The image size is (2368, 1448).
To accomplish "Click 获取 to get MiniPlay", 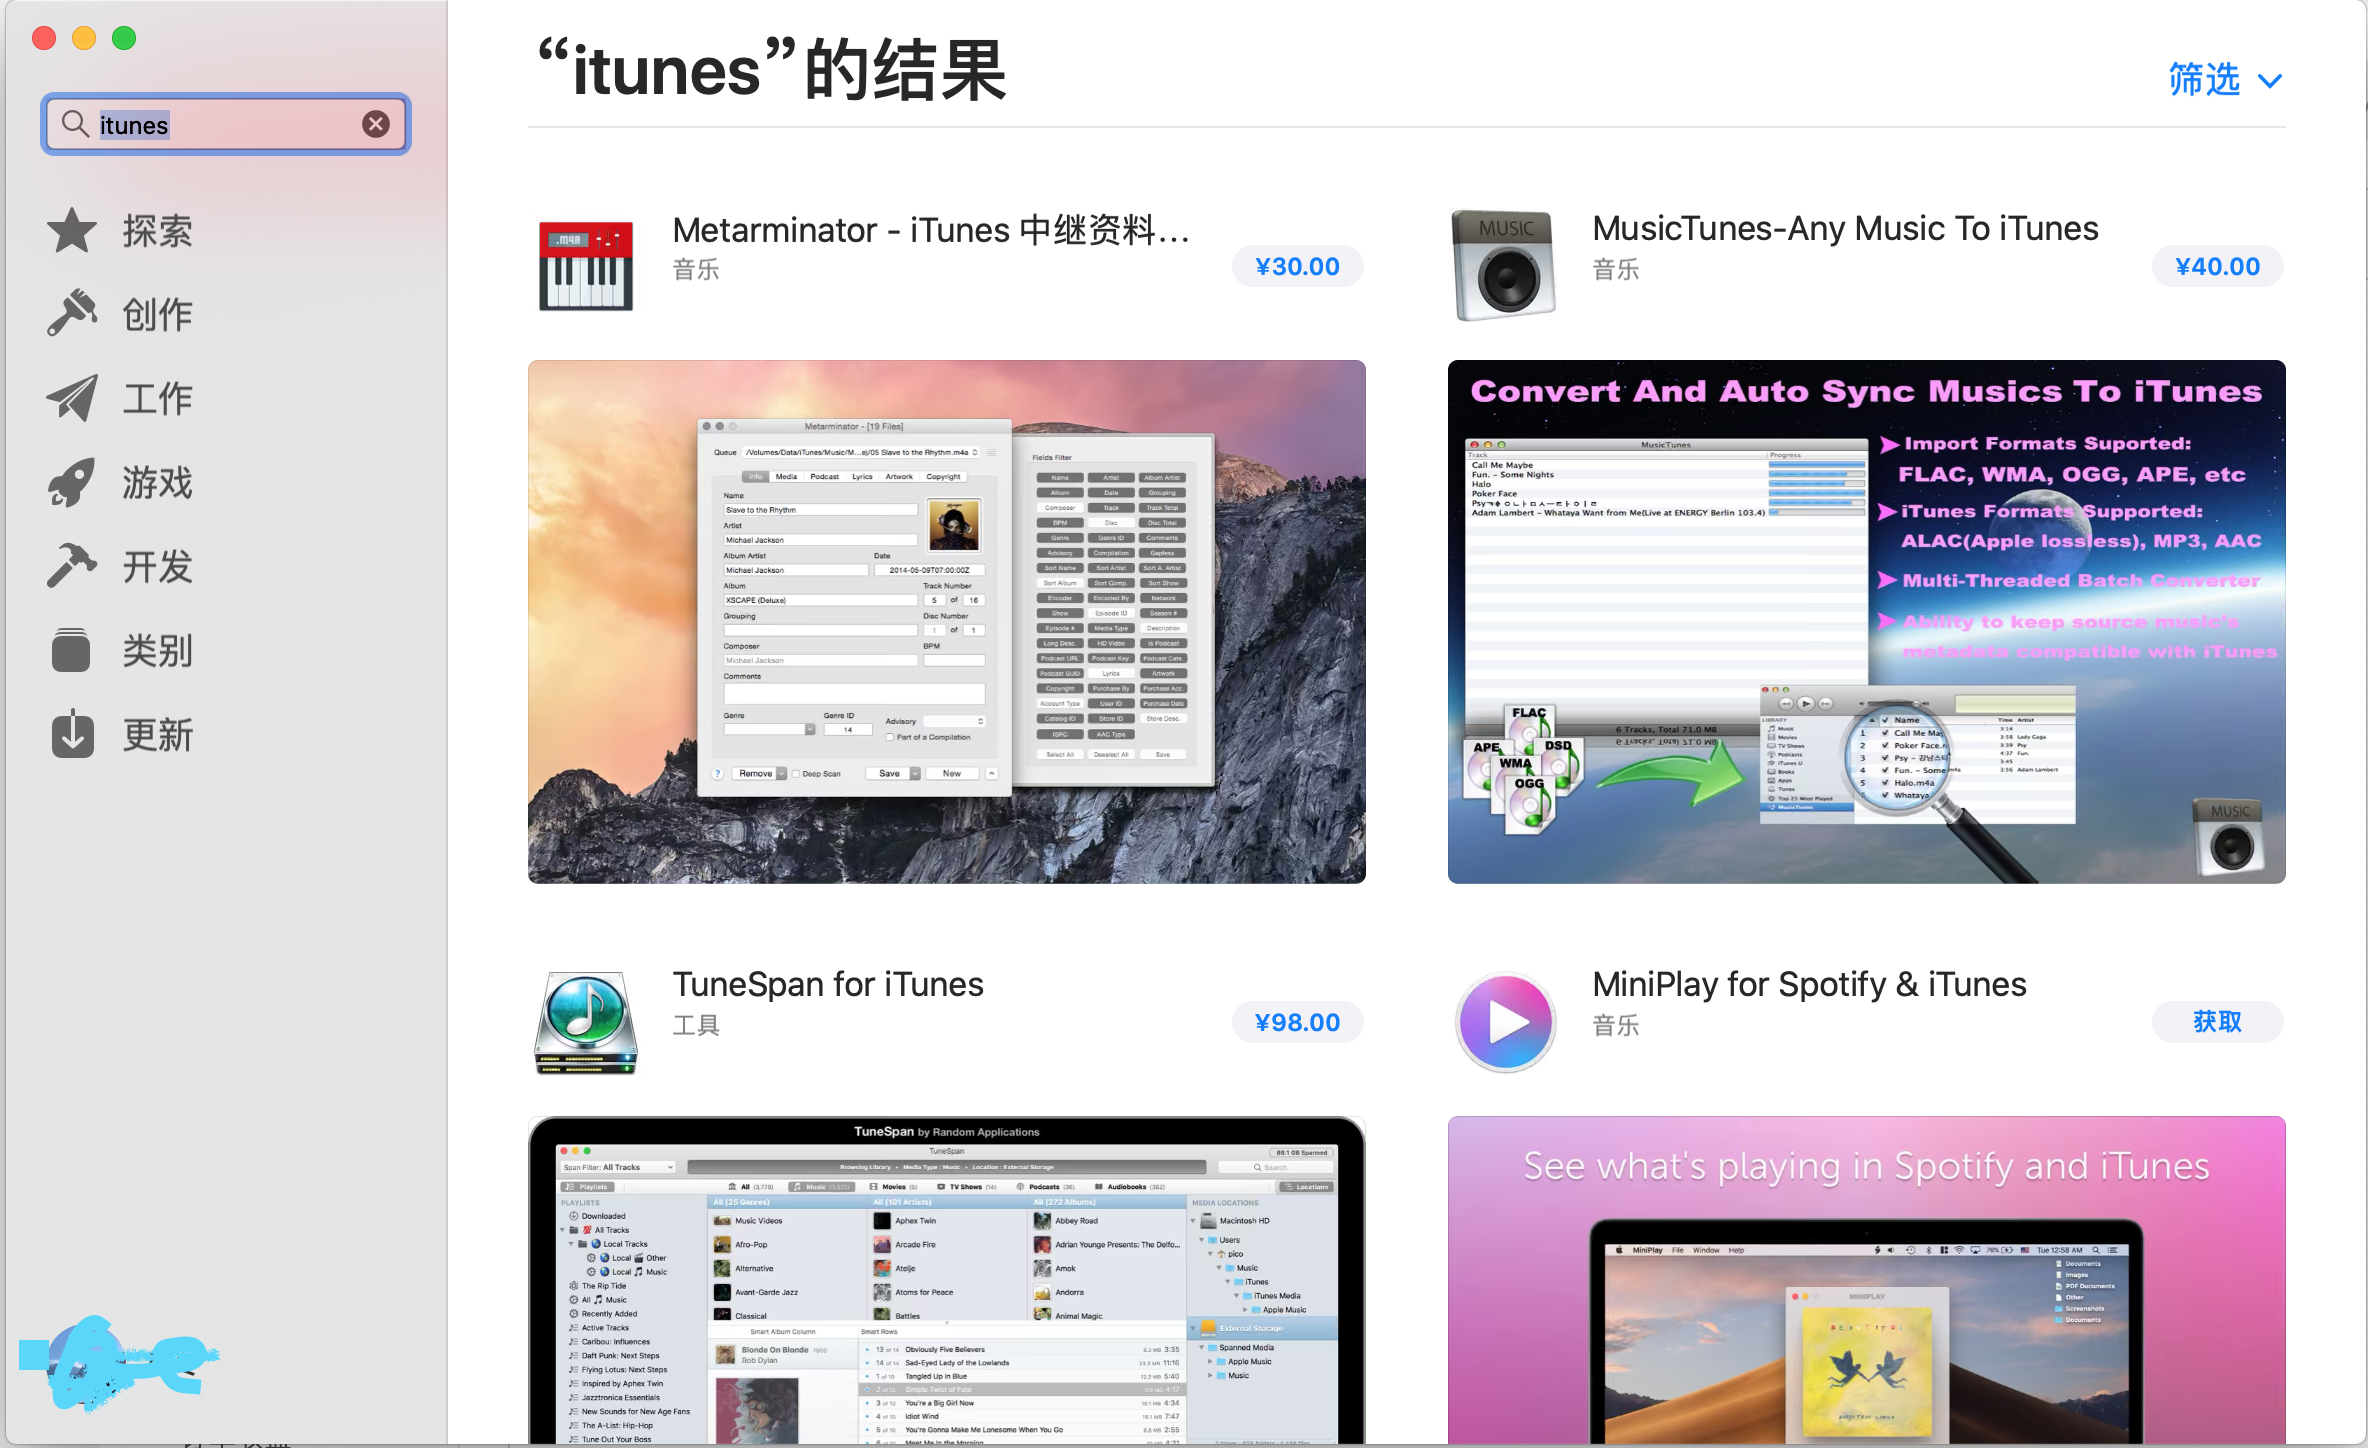I will click(2217, 1022).
